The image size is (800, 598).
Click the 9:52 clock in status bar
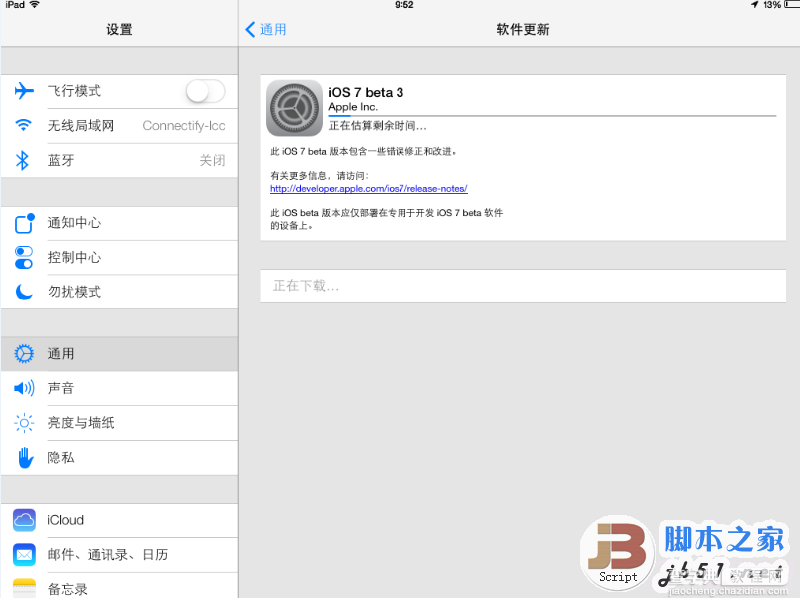tap(404, 5)
